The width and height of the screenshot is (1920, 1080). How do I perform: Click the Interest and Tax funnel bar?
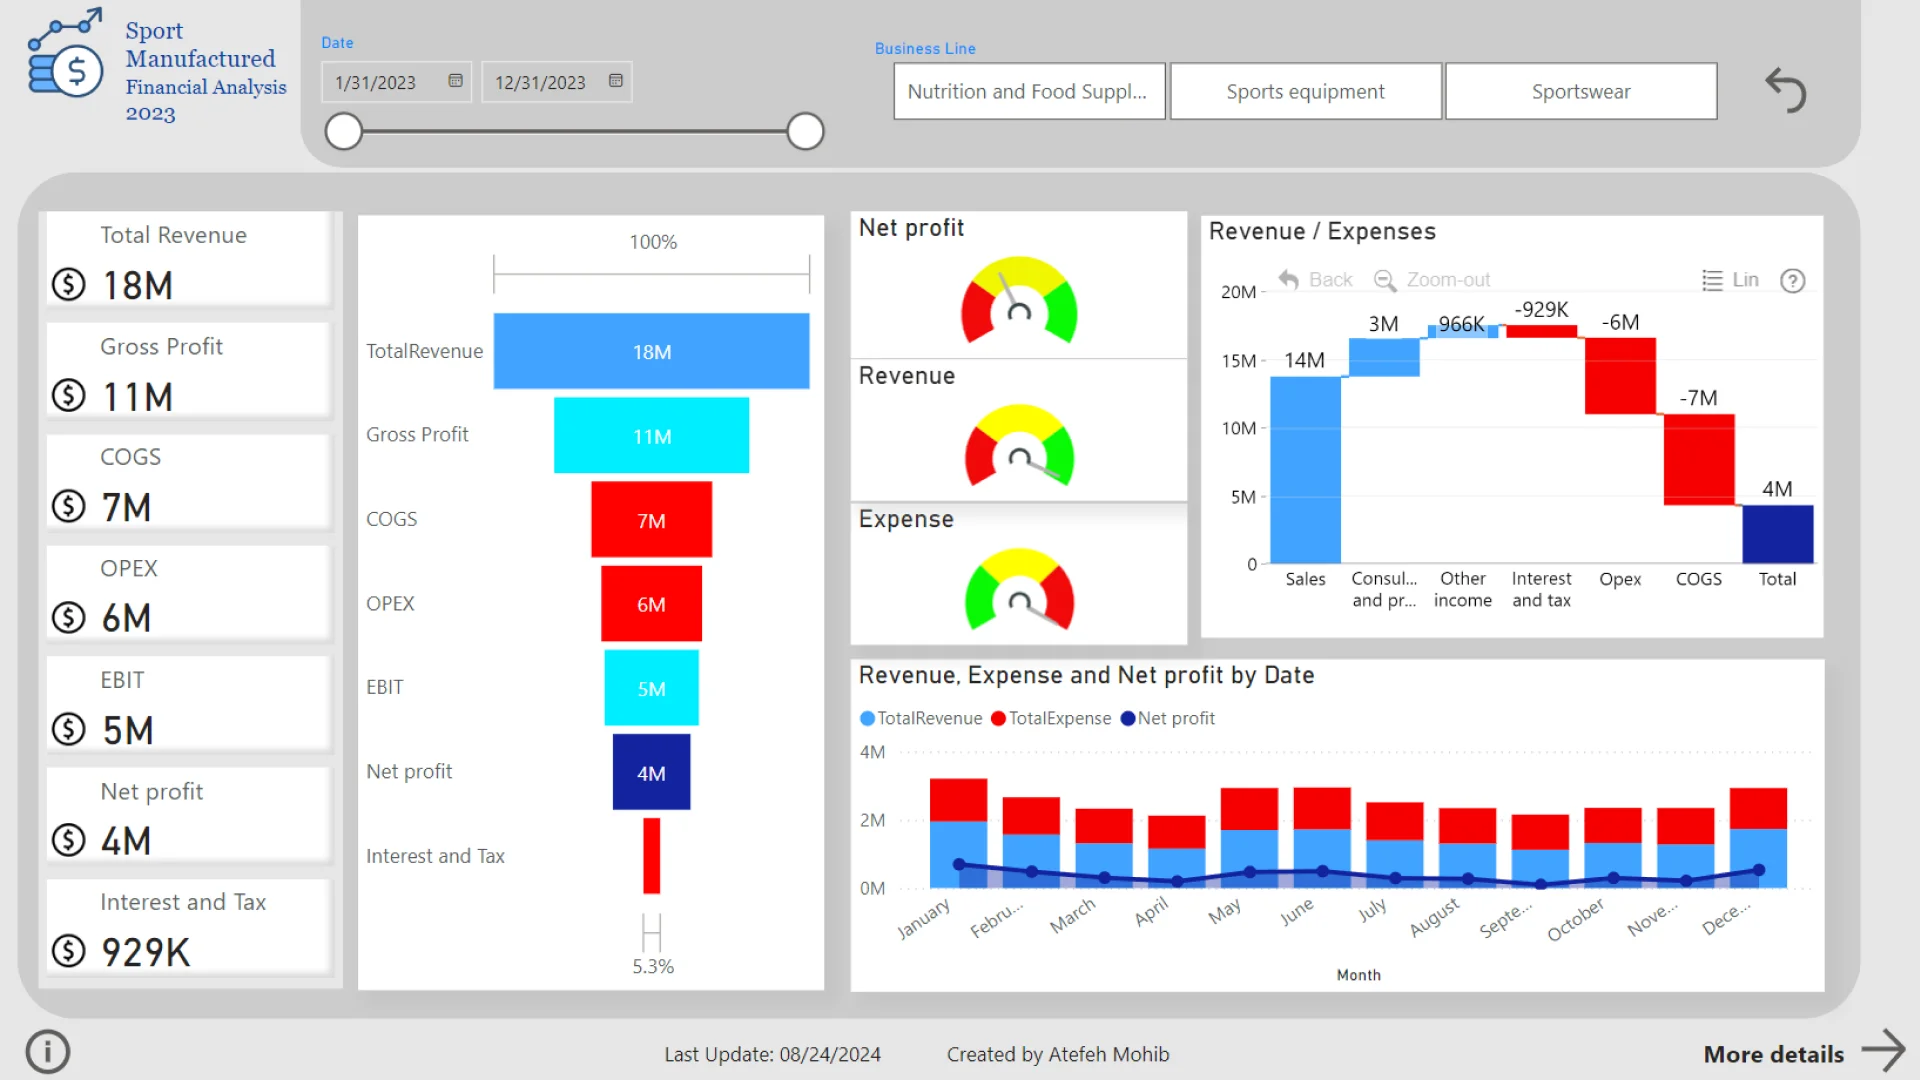pyautogui.click(x=651, y=856)
